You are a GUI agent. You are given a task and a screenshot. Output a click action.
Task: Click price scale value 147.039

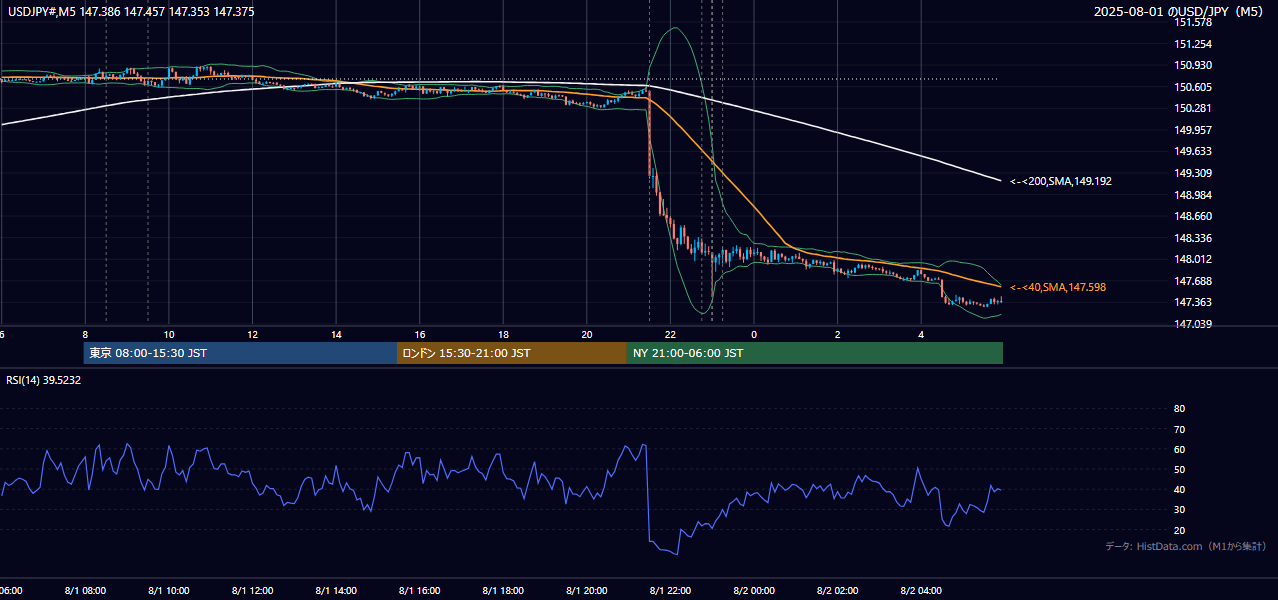click(x=1193, y=324)
